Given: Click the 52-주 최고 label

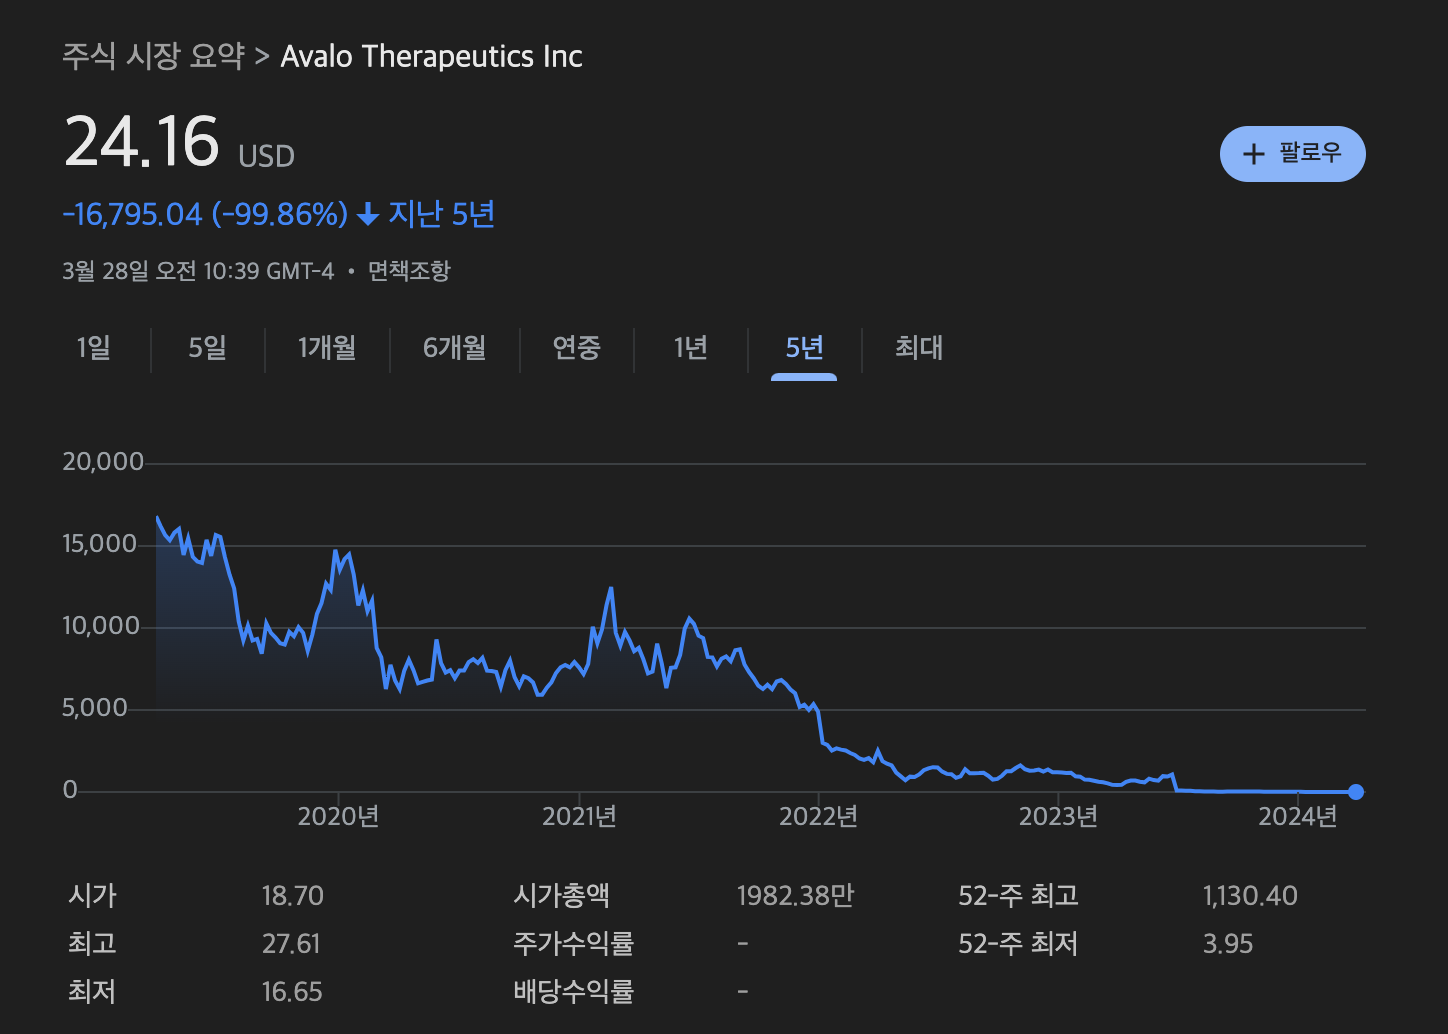Looking at the screenshot, I should [x=1018, y=896].
